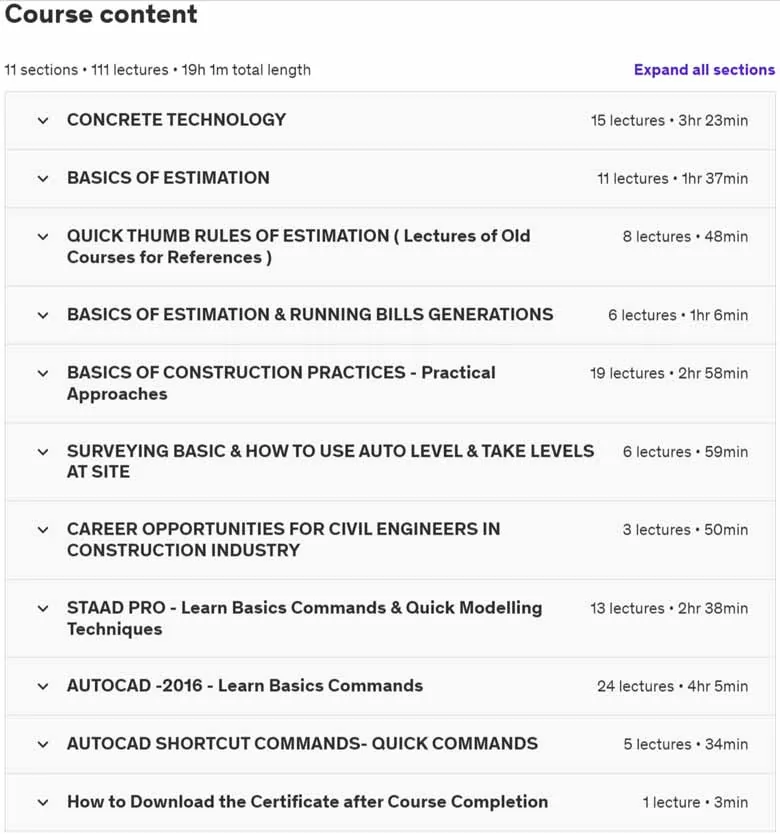The width and height of the screenshot is (780, 834).
Task: Open the CAREER OPPORTUNITIES section chevron
Action: click(43, 530)
